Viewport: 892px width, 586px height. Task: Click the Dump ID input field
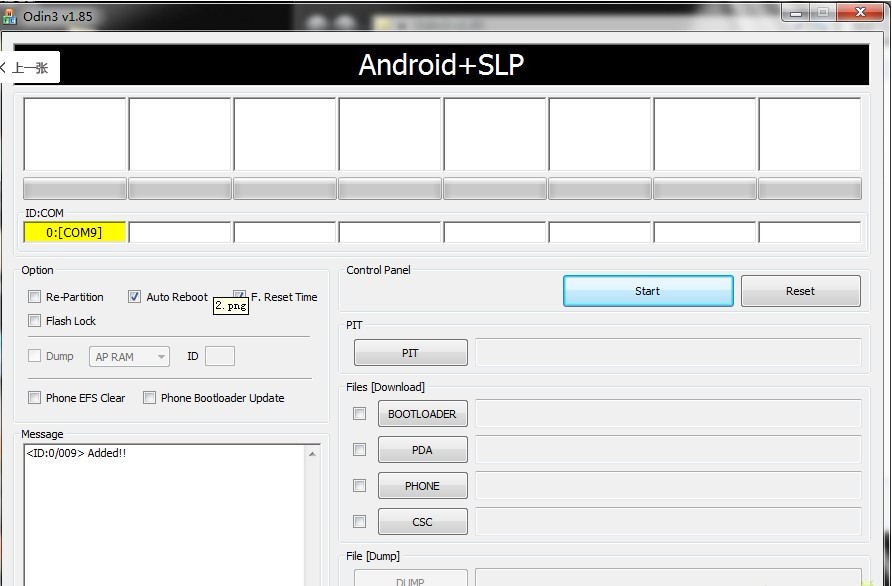[220, 356]
